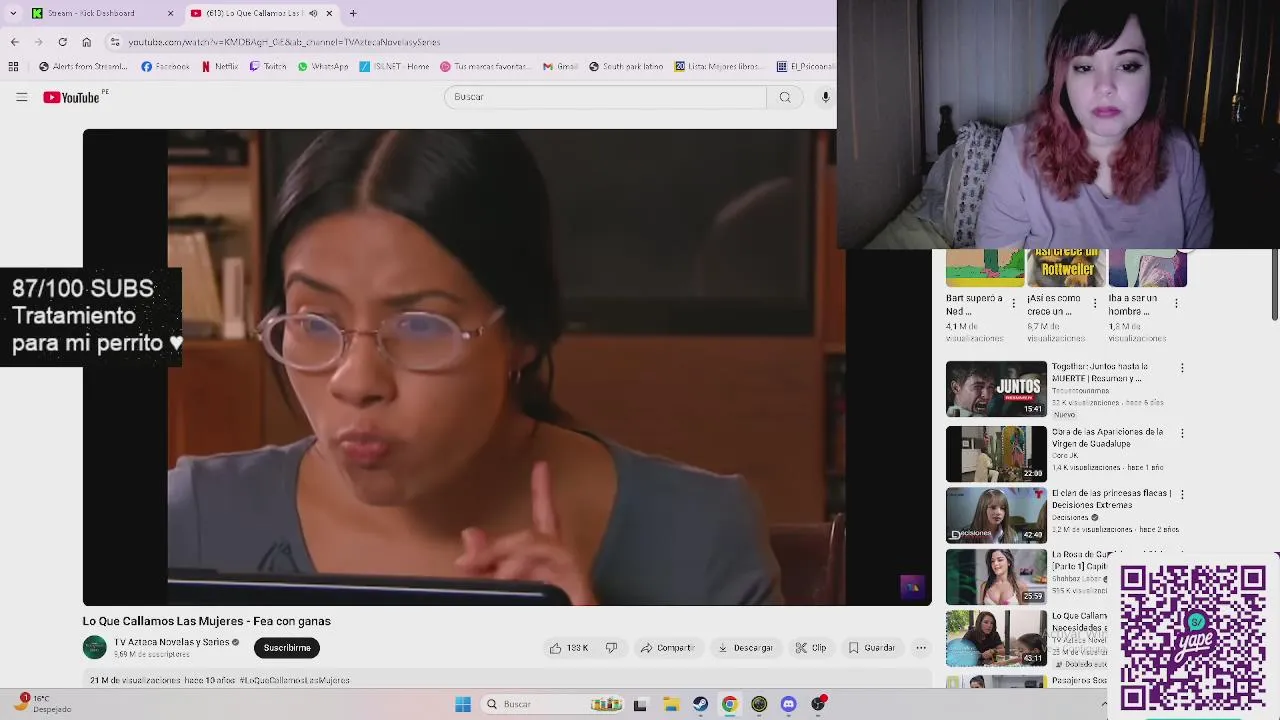Download the video with Descargar button

click(x=746, y=648)
